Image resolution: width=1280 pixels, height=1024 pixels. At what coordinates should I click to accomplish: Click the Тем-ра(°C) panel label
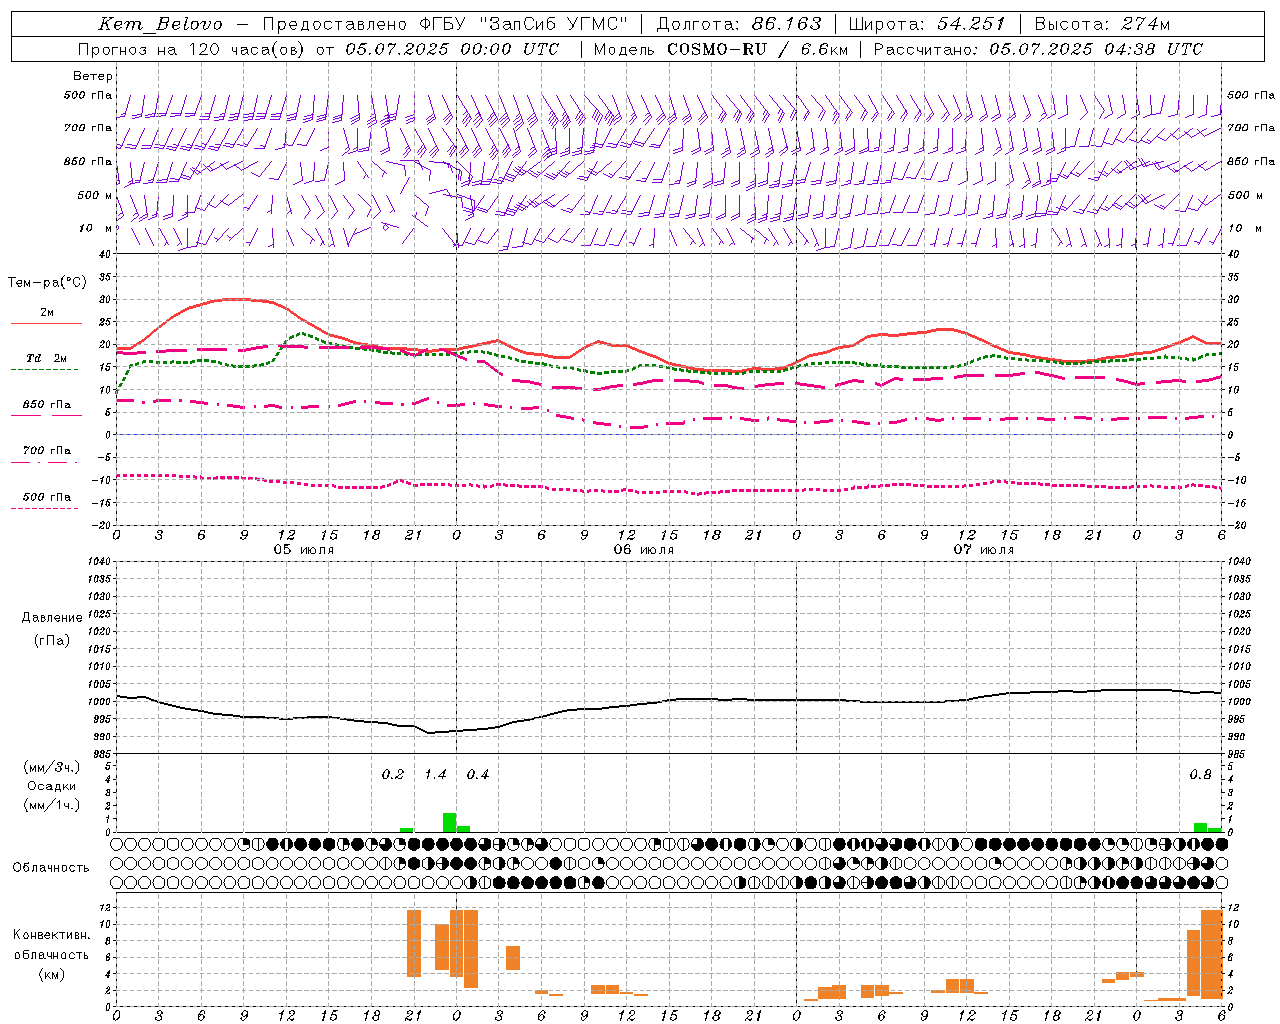point(47,283)
